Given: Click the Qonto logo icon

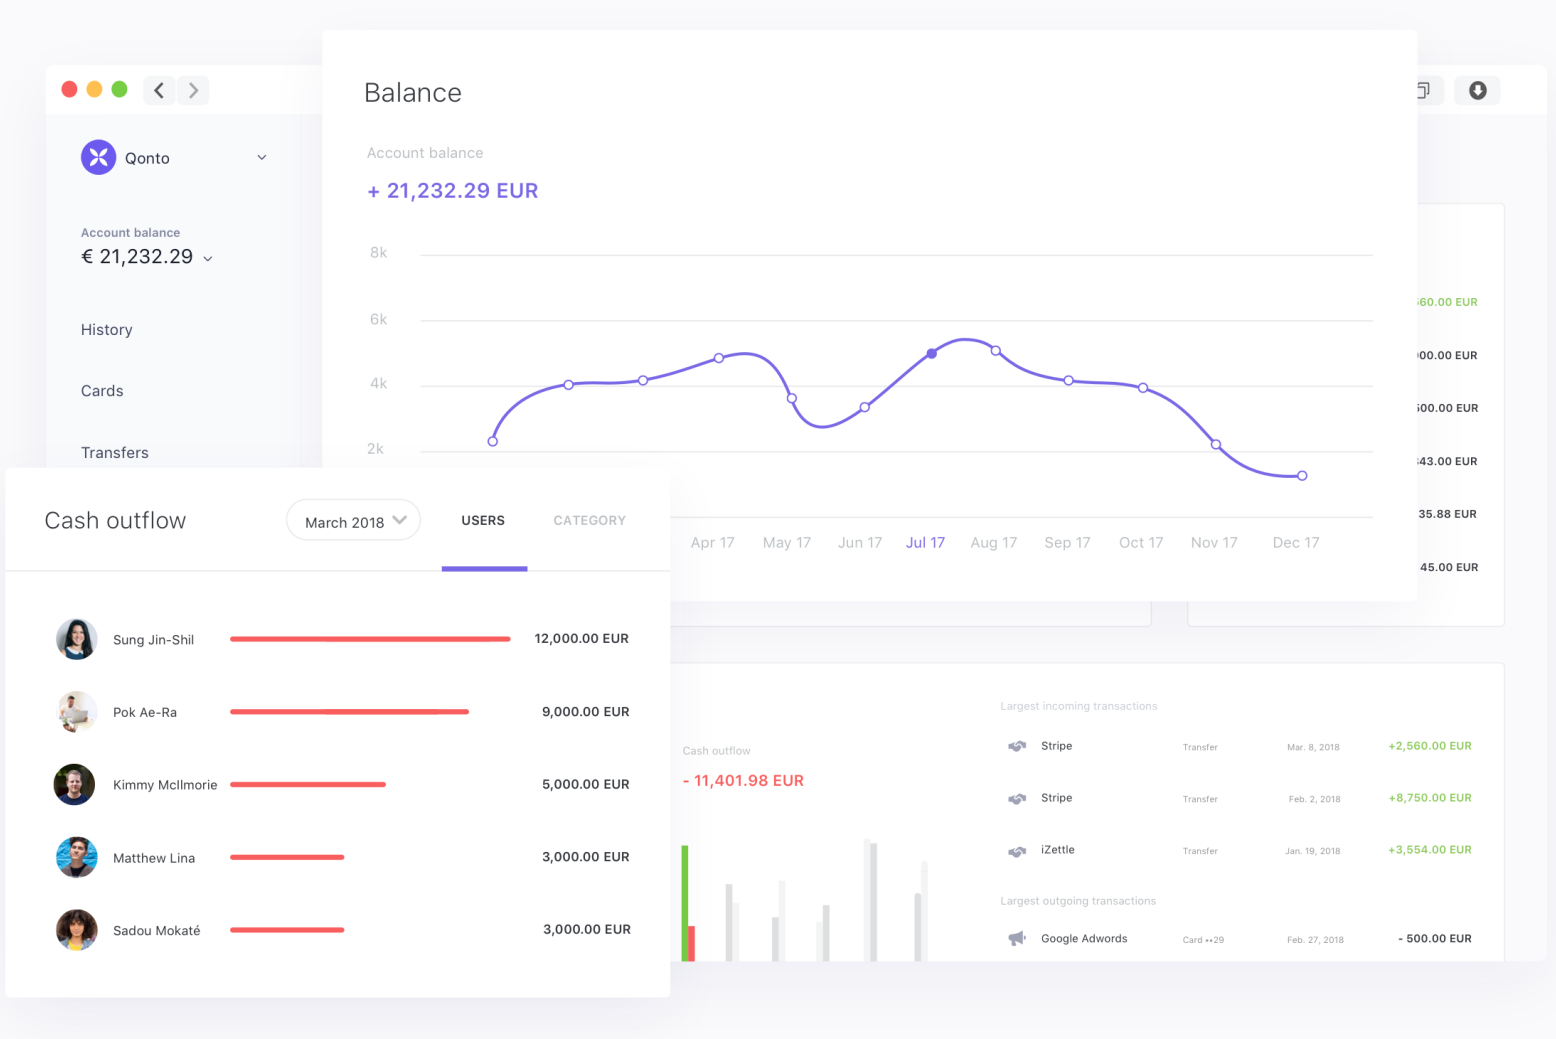Looking at the screenshot, I should point(98,157).
